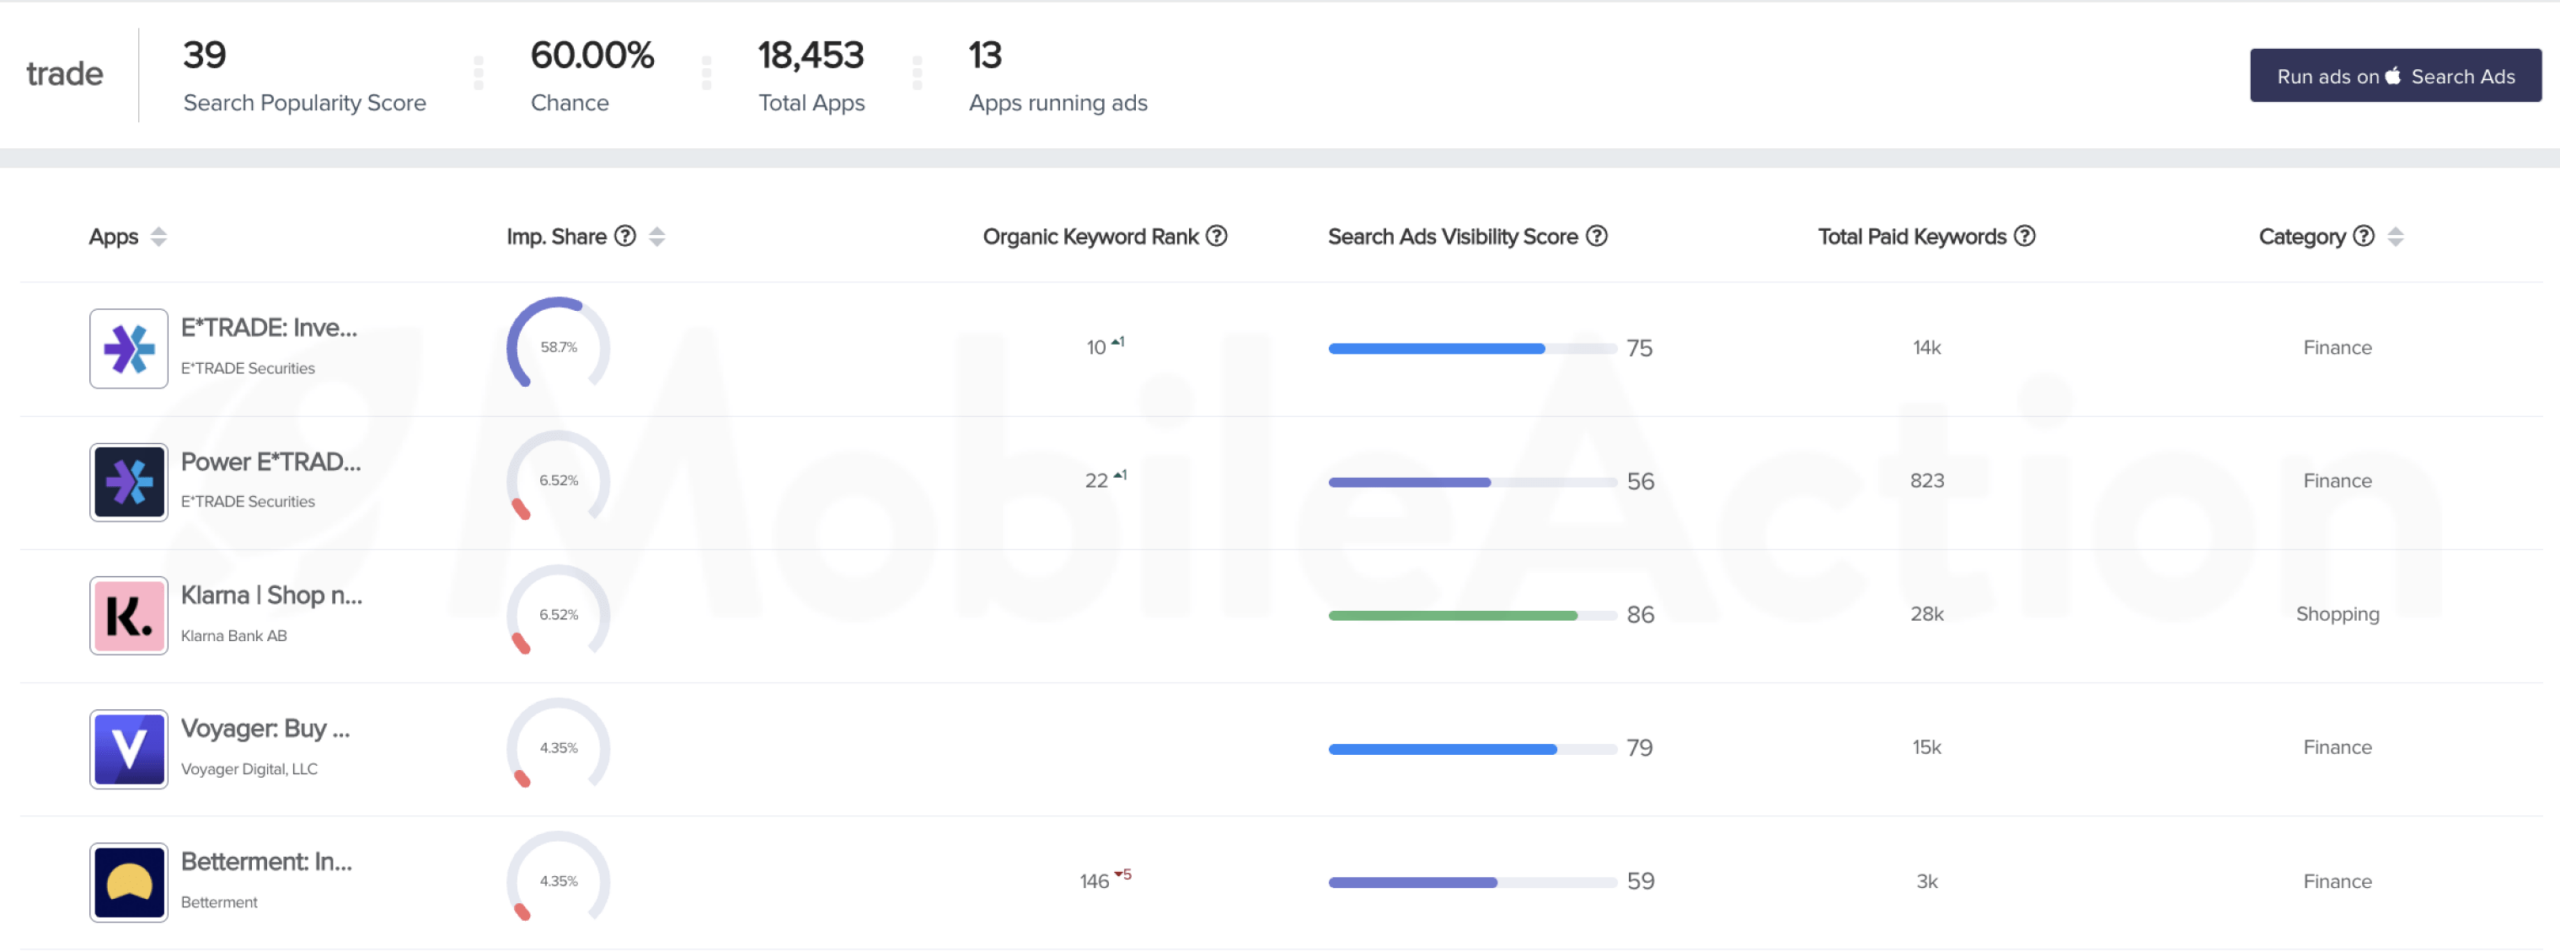Click Klarna visibility score bar 86
2560x952 pixels.
[1472, 616]
